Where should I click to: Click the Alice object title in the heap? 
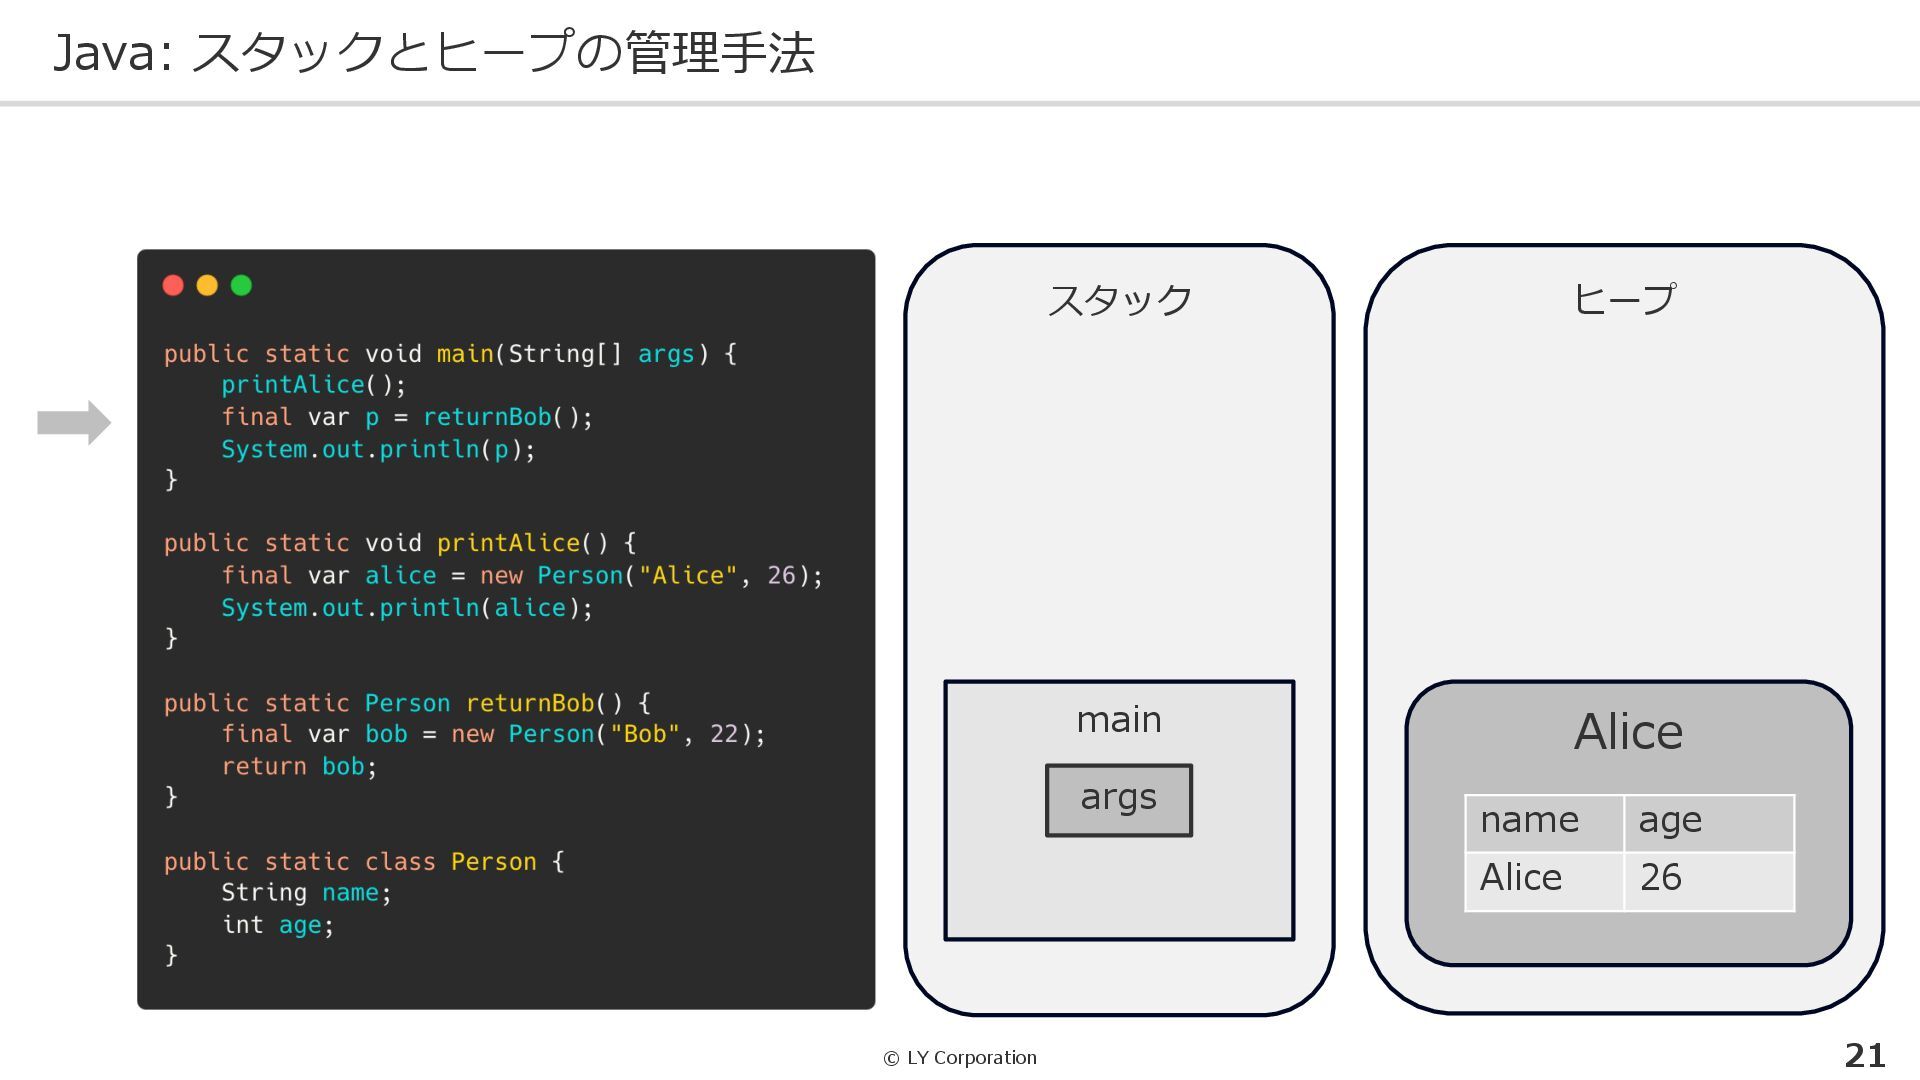tap(1628, 732)
